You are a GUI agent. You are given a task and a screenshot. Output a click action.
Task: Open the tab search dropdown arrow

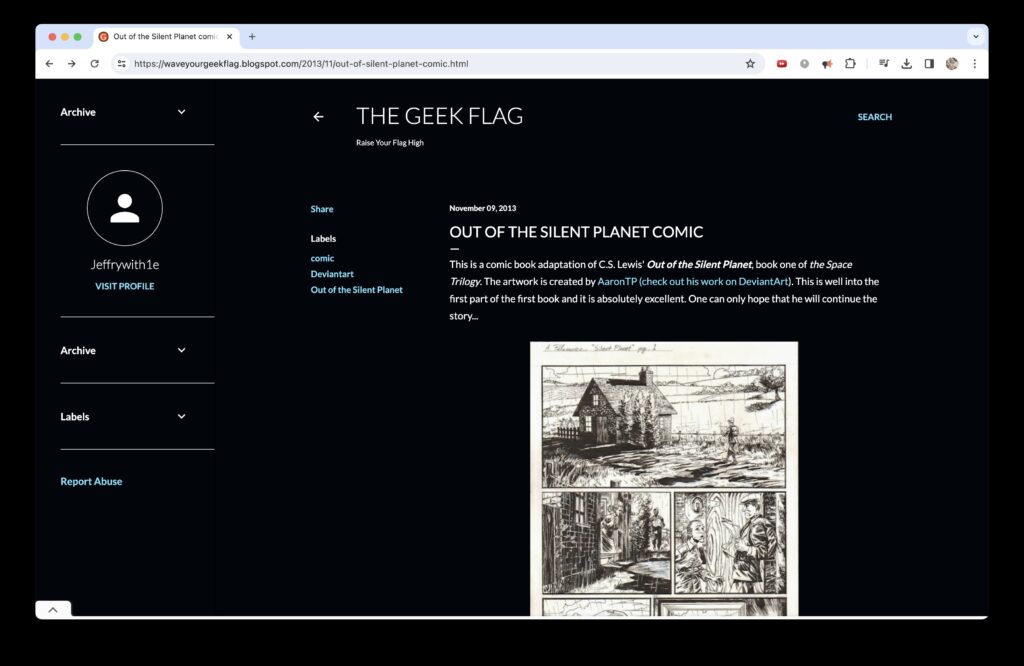coord(976,37)
